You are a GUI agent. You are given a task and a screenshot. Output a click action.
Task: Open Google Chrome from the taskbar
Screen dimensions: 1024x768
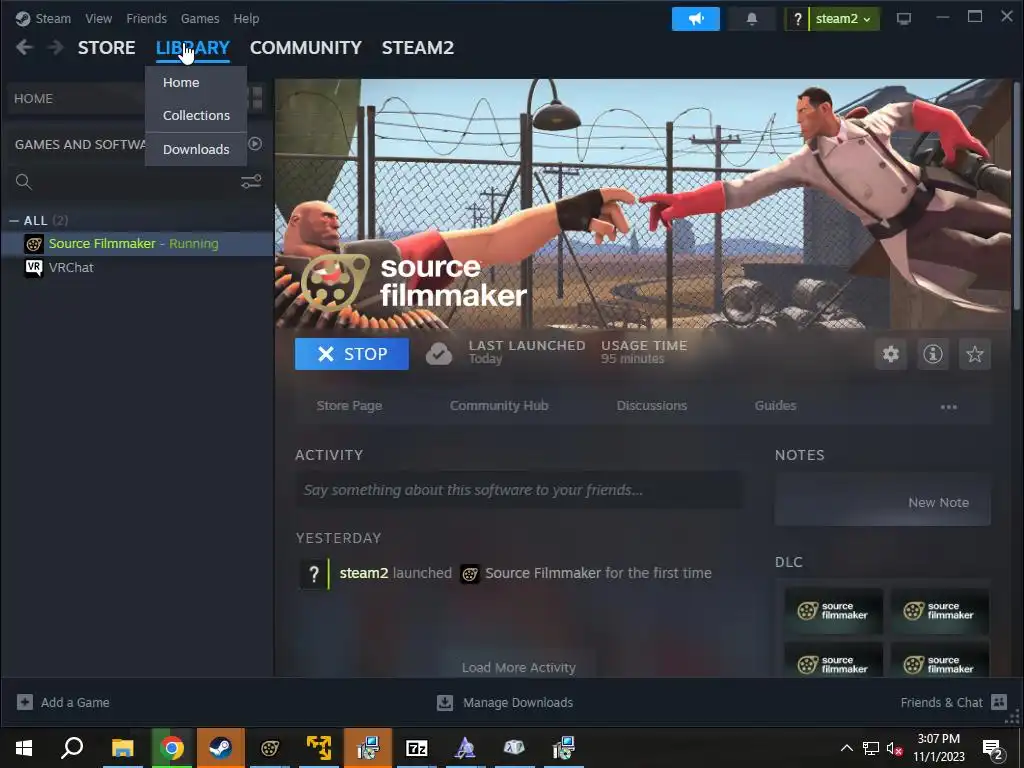point(172,747)
